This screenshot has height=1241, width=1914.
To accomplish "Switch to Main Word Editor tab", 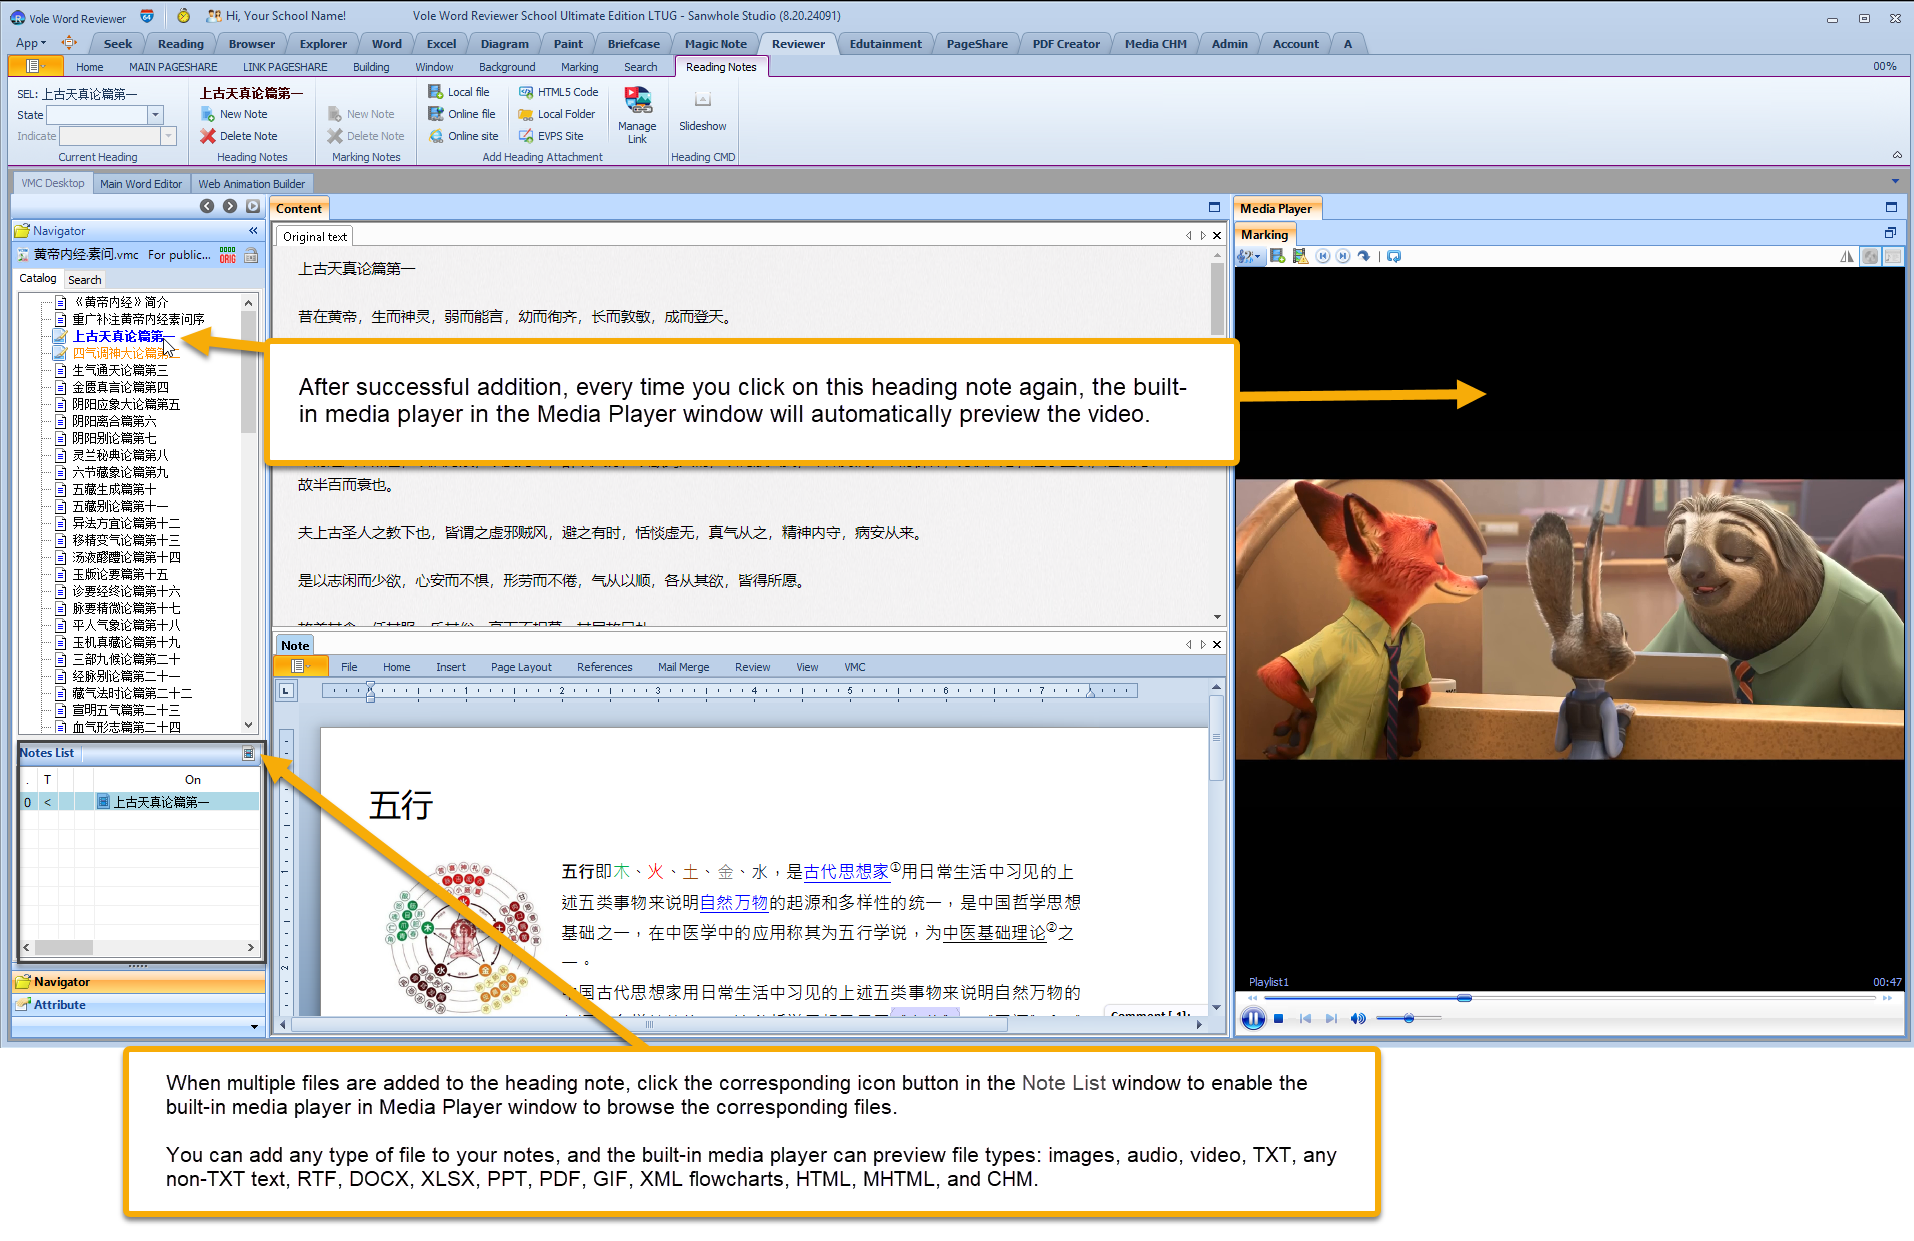I will [141, 184].
